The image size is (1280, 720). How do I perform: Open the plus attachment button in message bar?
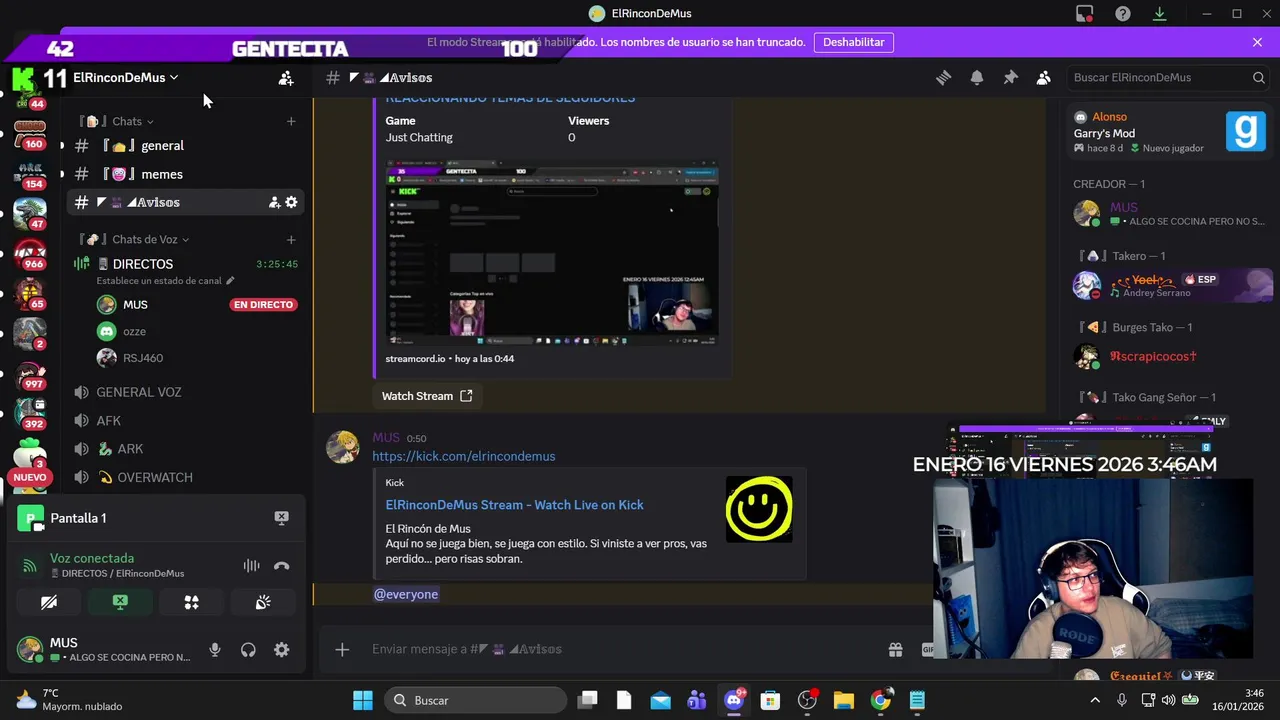pyautogui.click(x=342, y=649)
